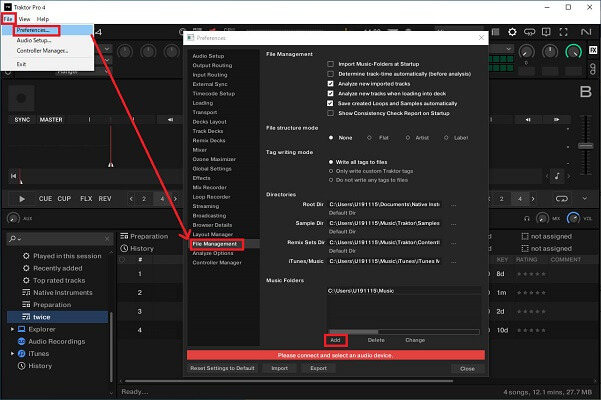Click the CUE button on Deck A
The height and width of the screenshot is (400, 601).
[x=45, y=199]
